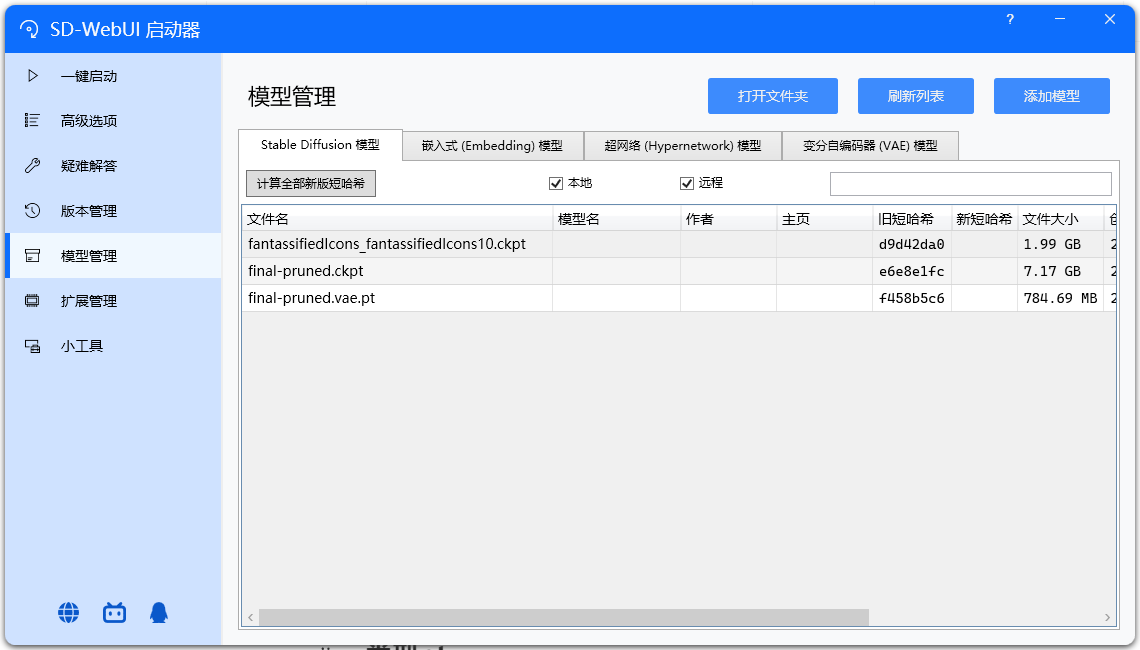This screenshot has width=1140, height=650.
Task: Open the globe website icon
Action: 68,613
